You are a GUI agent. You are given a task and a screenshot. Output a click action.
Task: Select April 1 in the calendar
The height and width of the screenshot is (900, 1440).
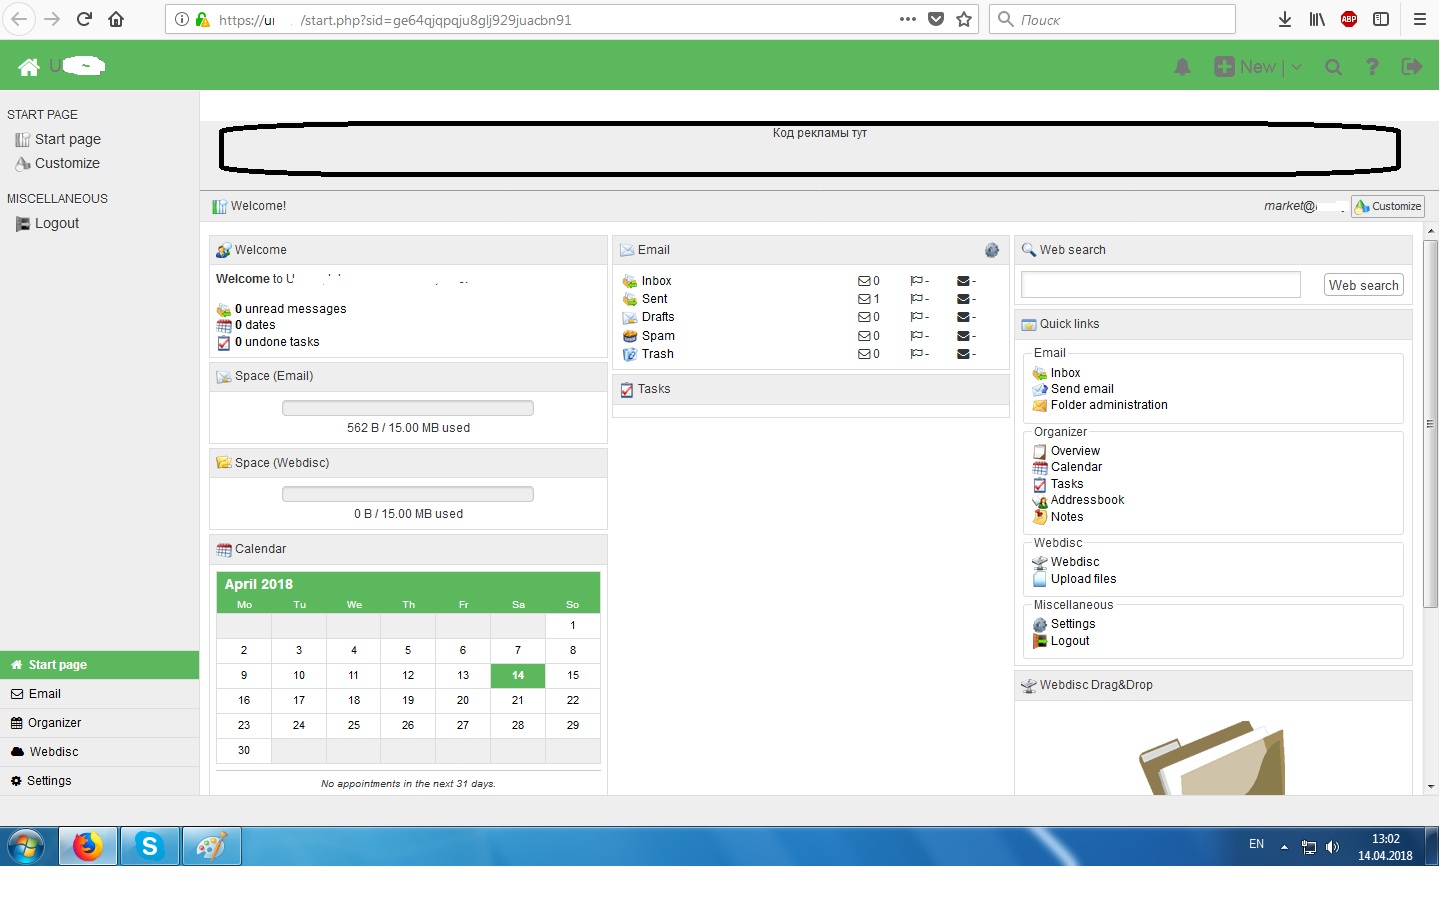(x=573, y=625)
